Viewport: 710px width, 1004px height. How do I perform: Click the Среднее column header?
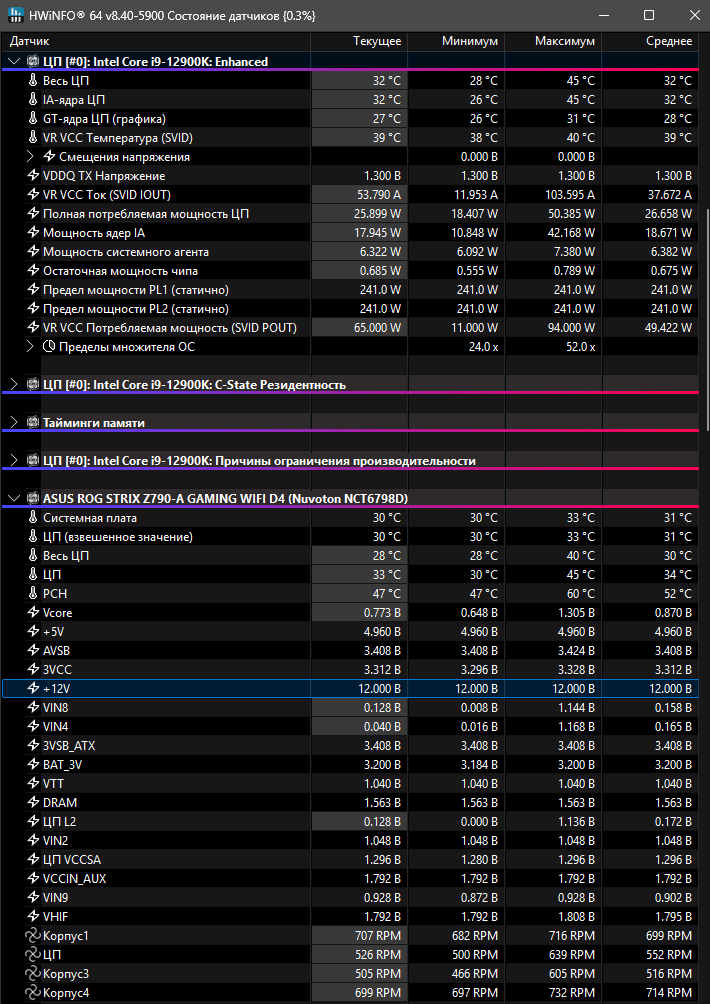tap(650, 42)
